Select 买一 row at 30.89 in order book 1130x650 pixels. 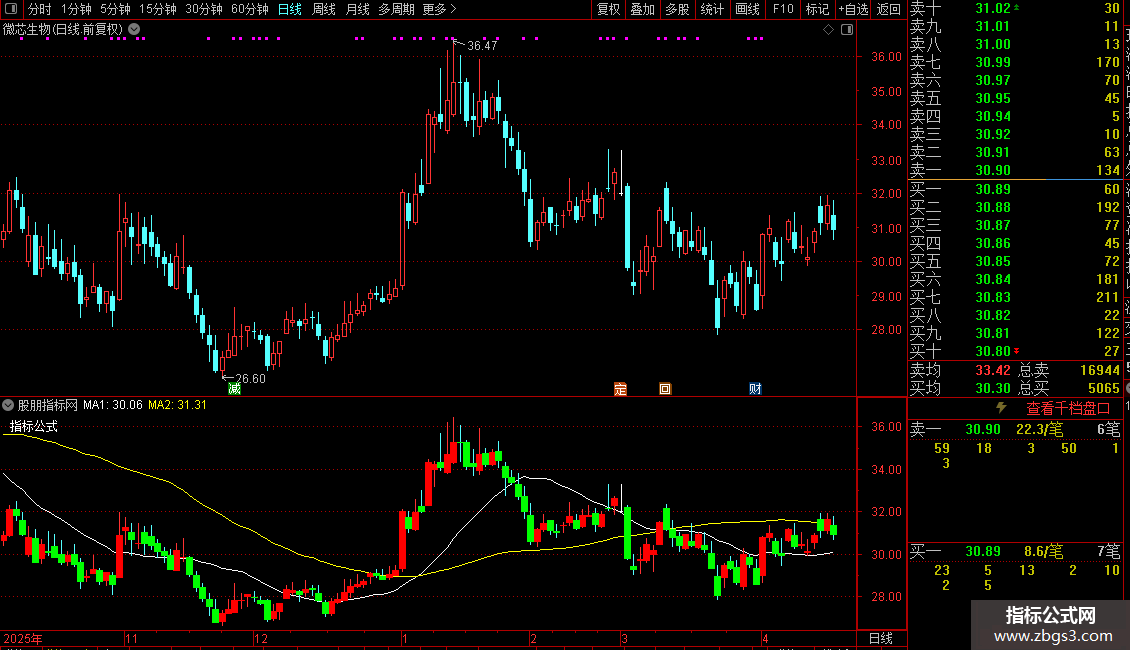1015,189
